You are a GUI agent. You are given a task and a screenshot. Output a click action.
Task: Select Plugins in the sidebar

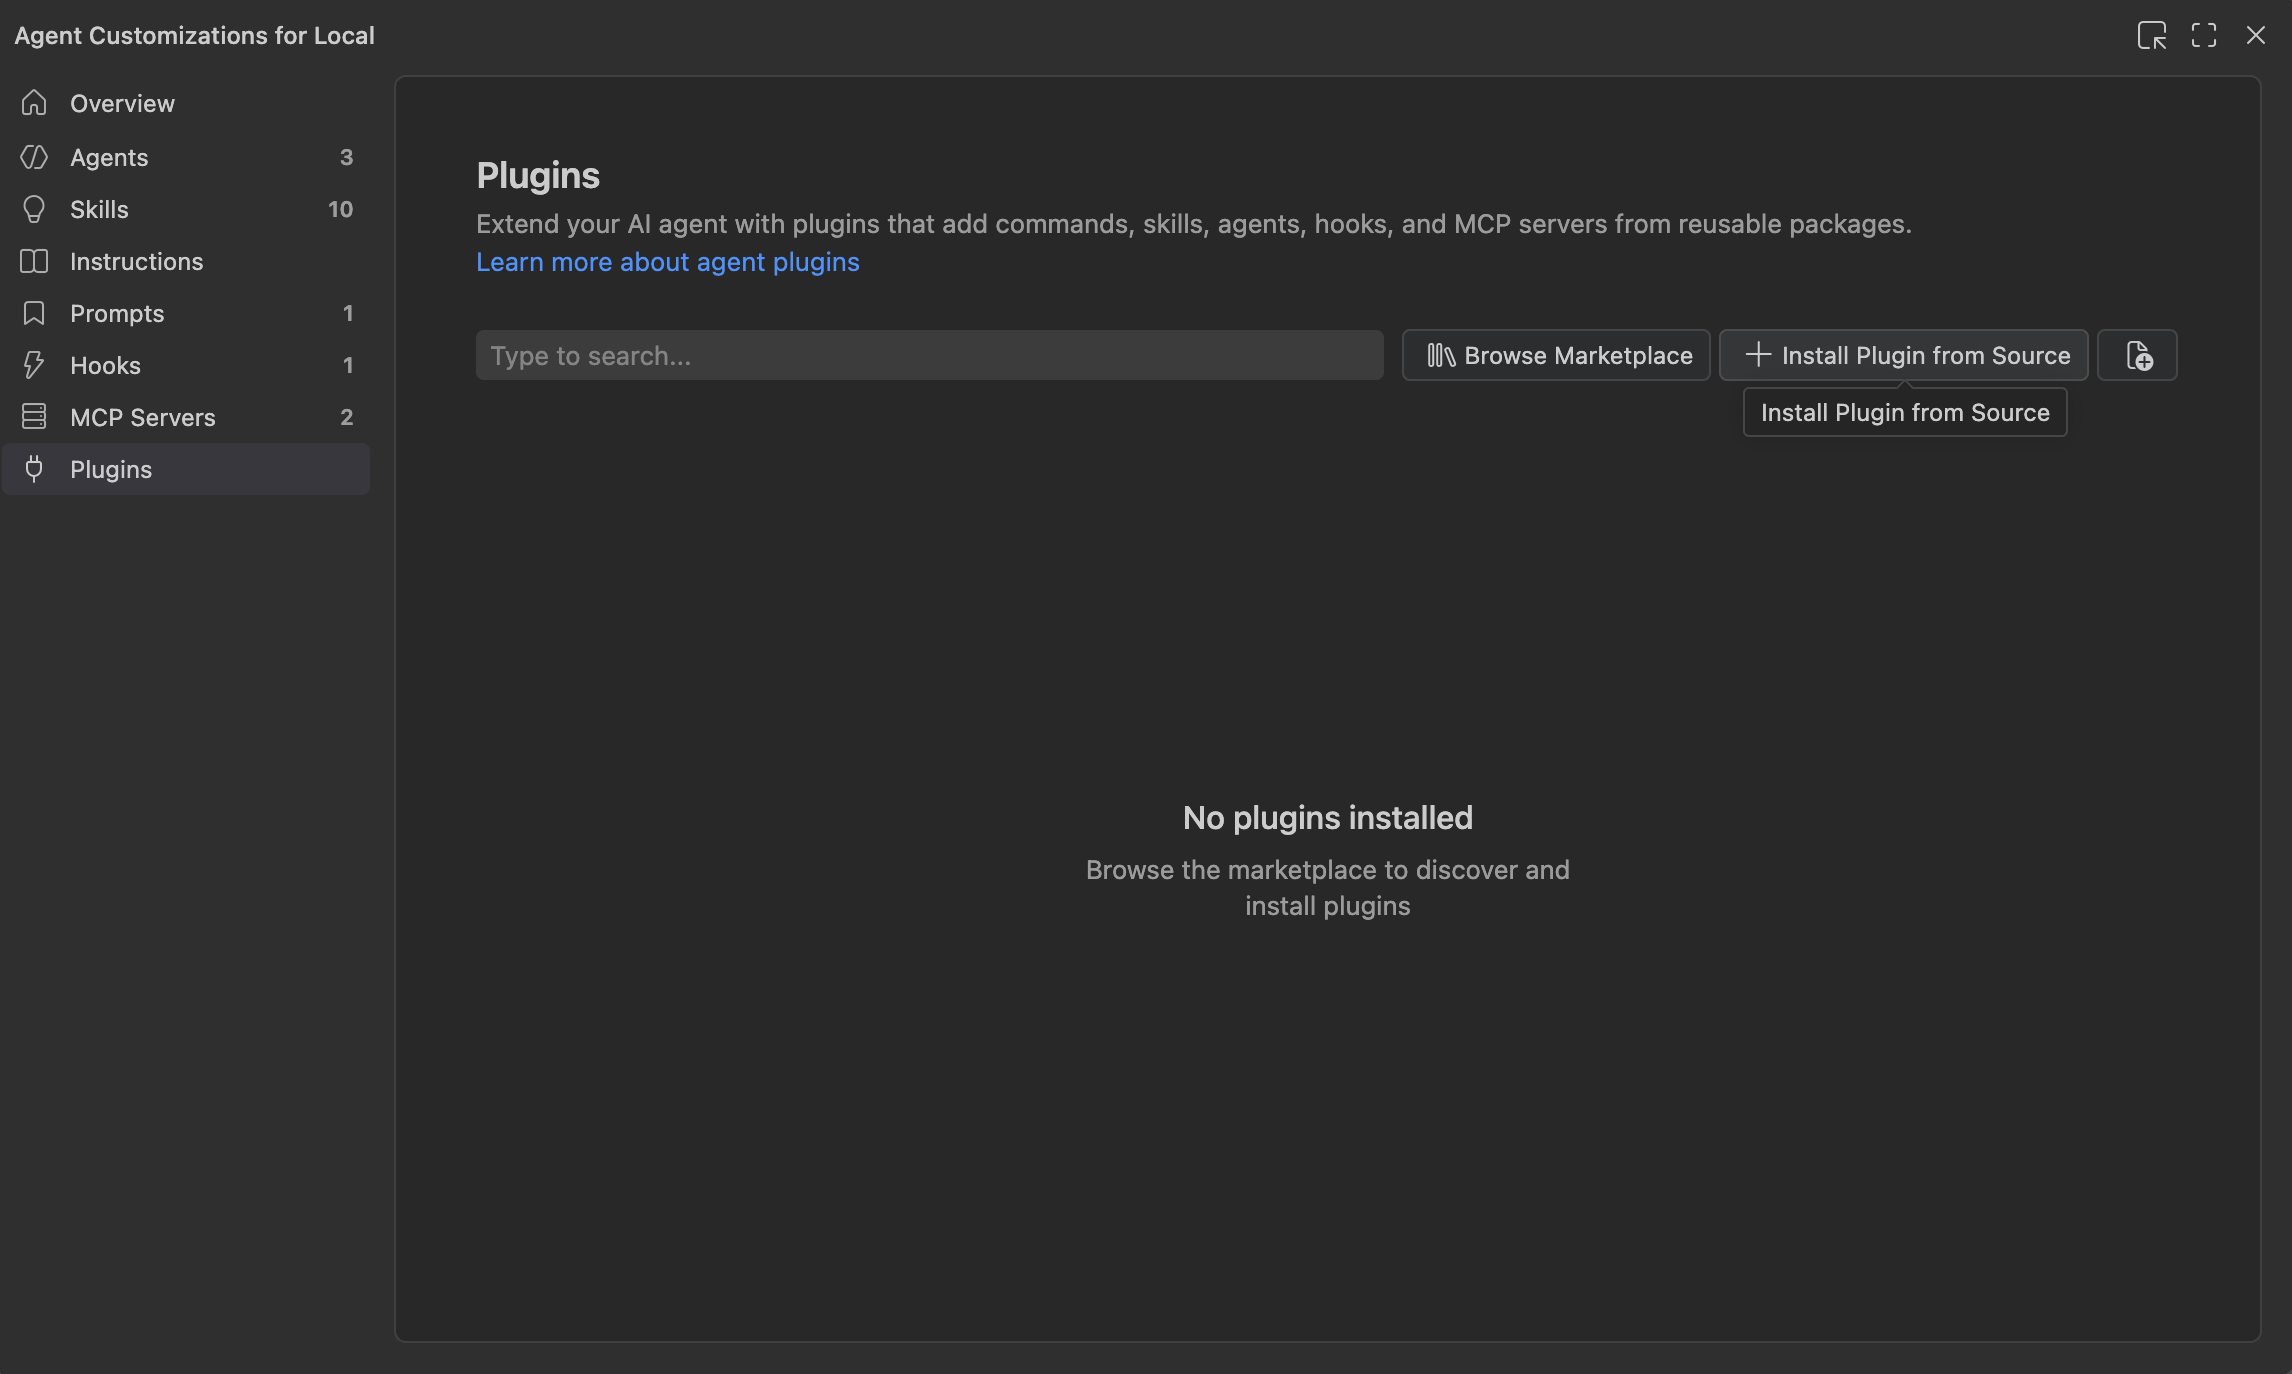click(x=186, y=469)
